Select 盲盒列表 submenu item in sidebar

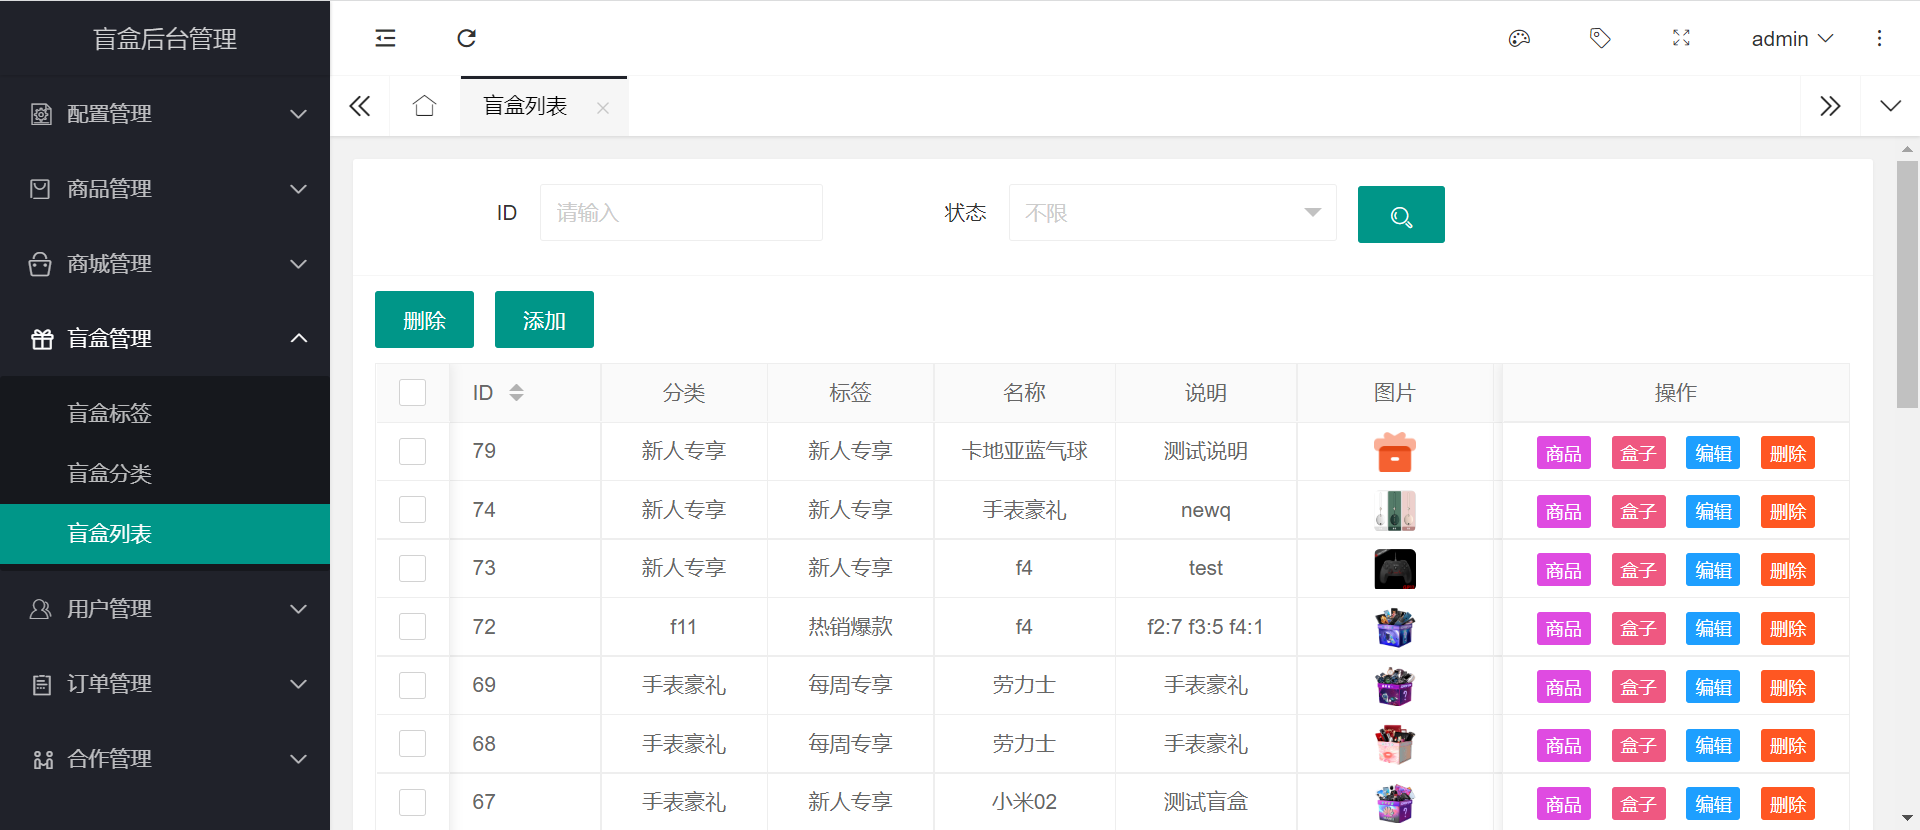coord(165,534)
